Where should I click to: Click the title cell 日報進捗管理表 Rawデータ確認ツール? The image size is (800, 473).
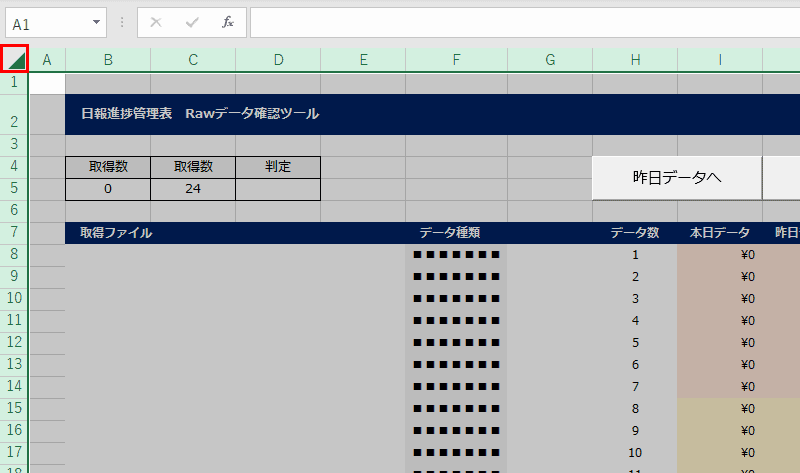click(x=200, y=114)
